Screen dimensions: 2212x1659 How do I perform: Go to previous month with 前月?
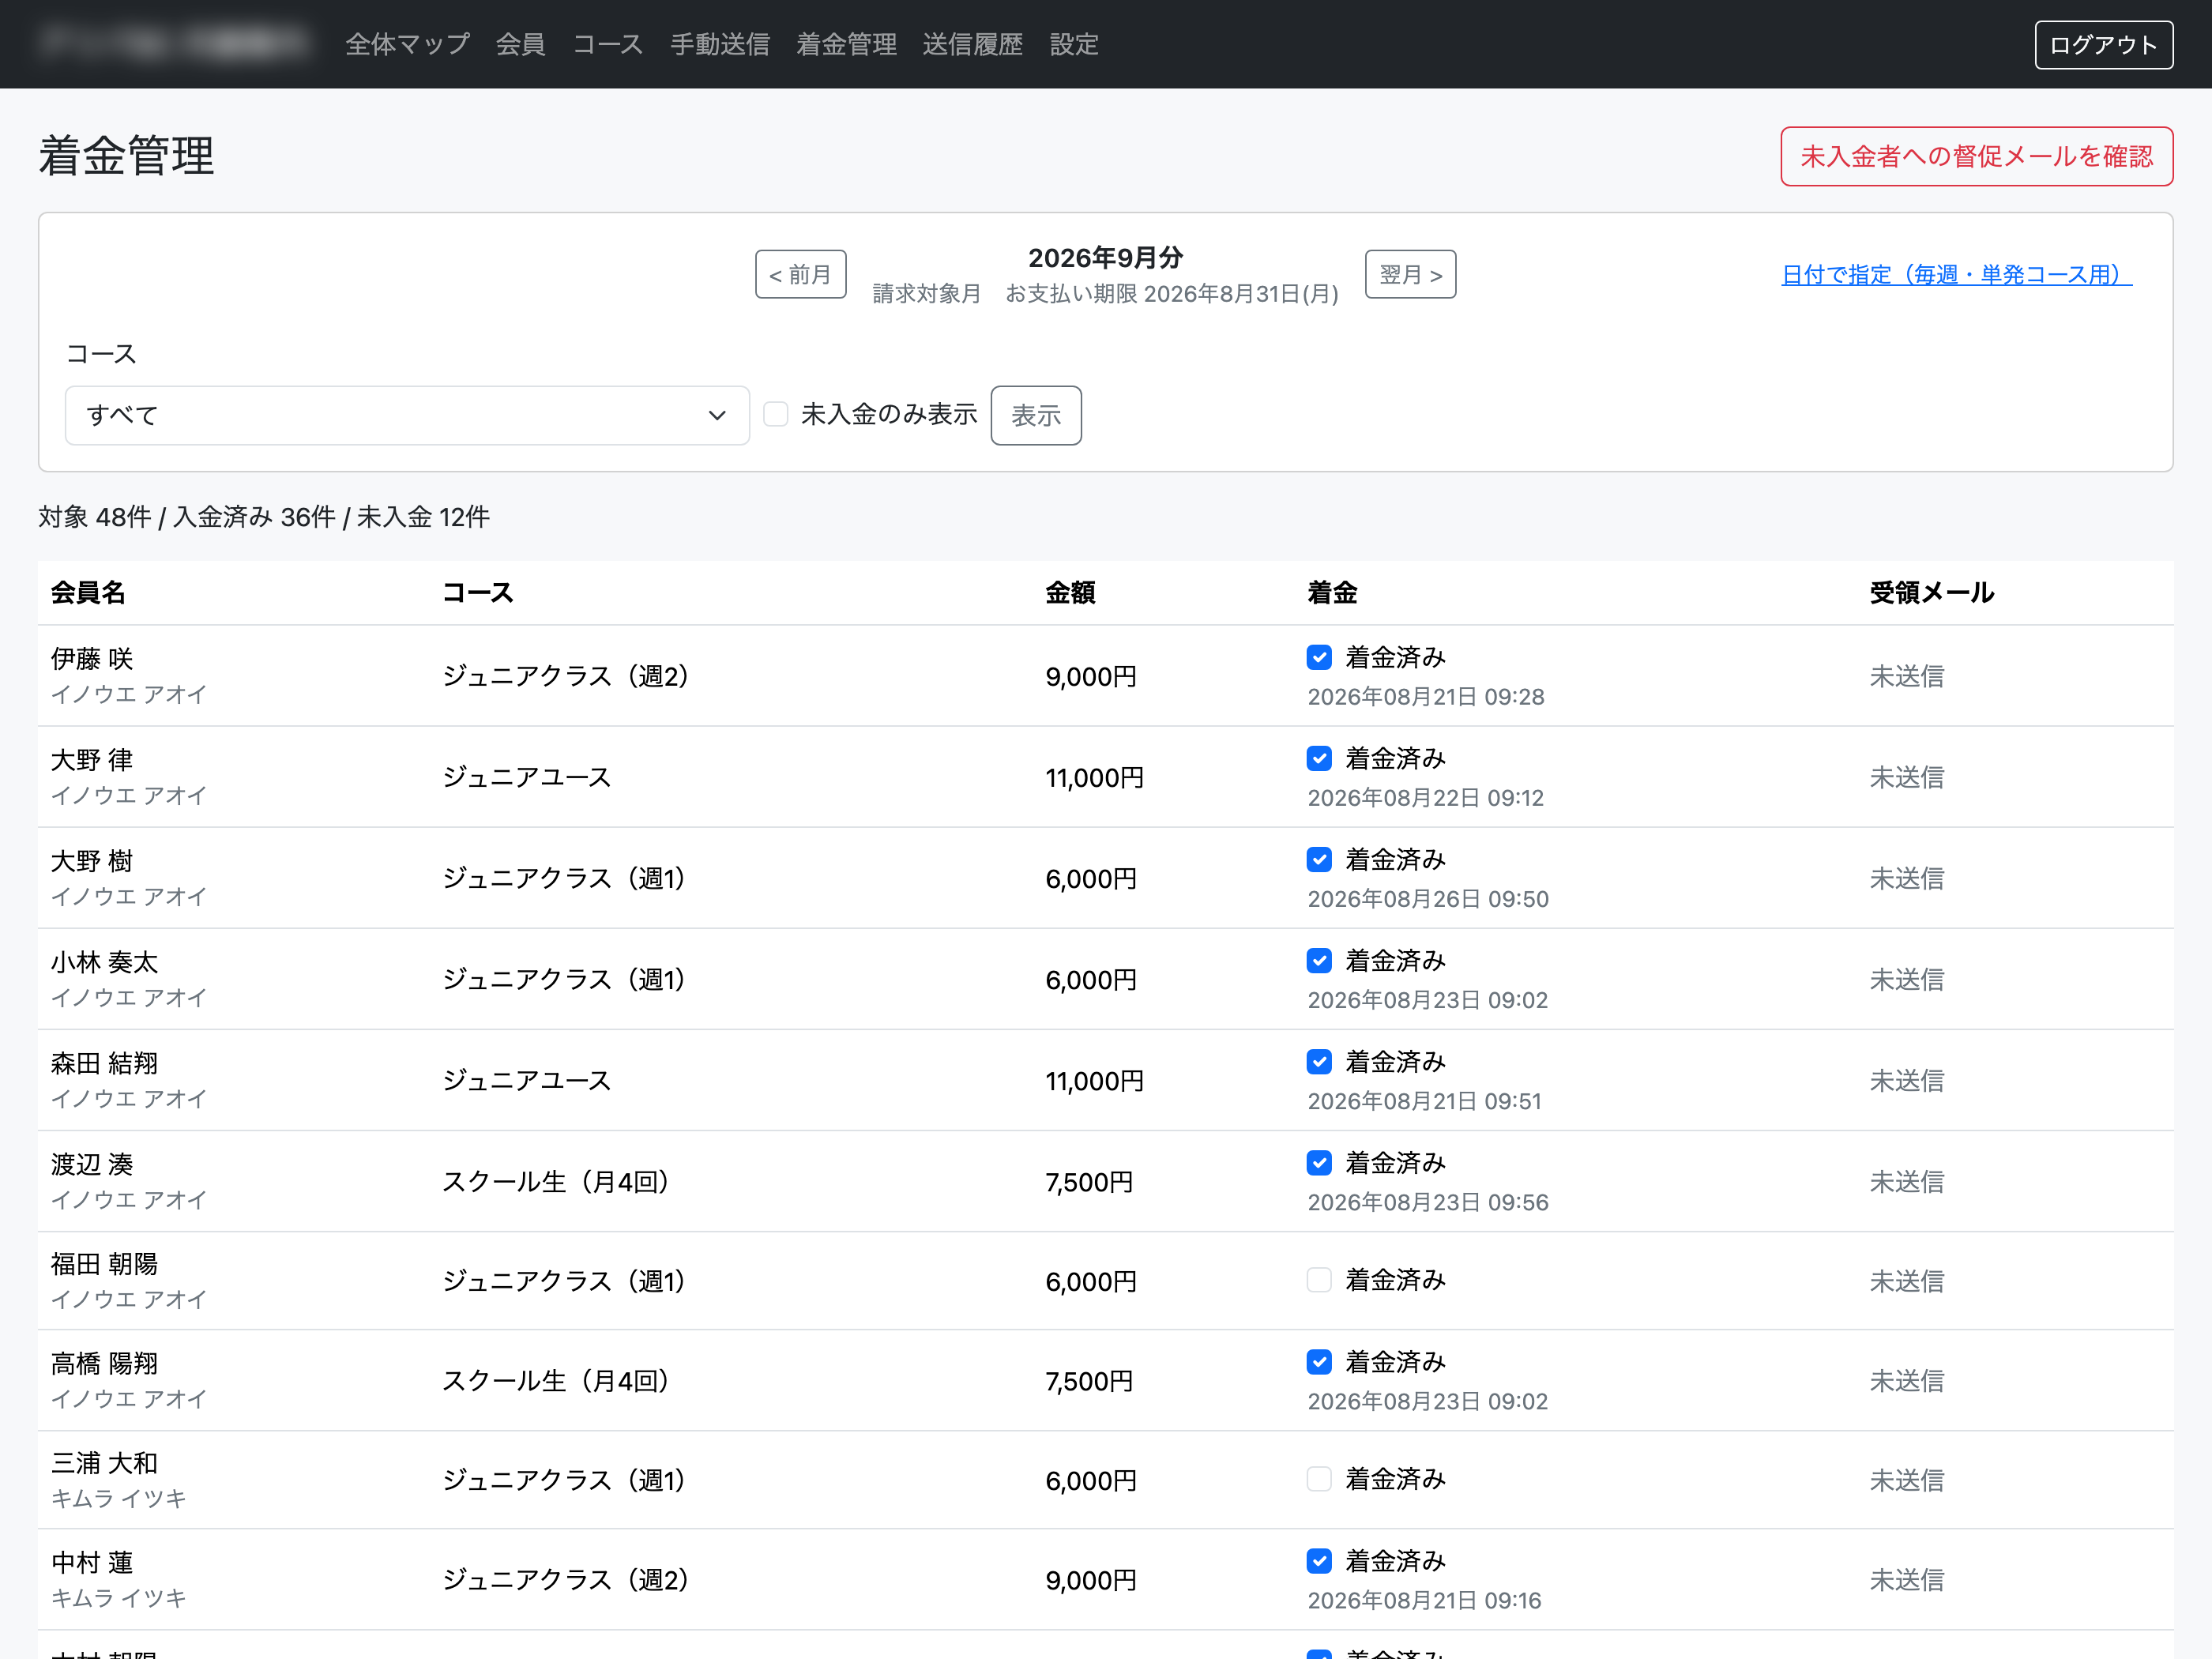pos(800,274)
